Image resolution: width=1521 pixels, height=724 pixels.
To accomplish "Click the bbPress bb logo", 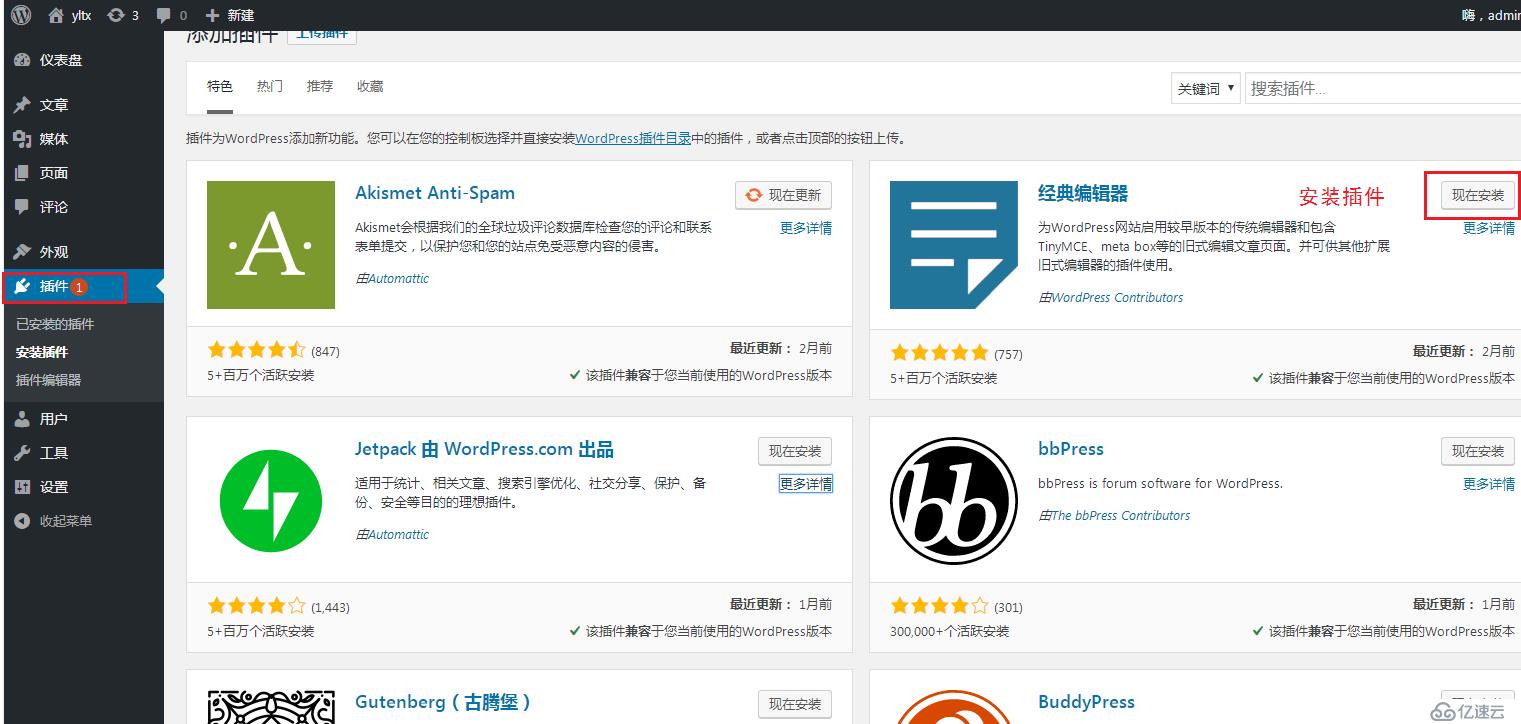I will click(x=954, y=500).
